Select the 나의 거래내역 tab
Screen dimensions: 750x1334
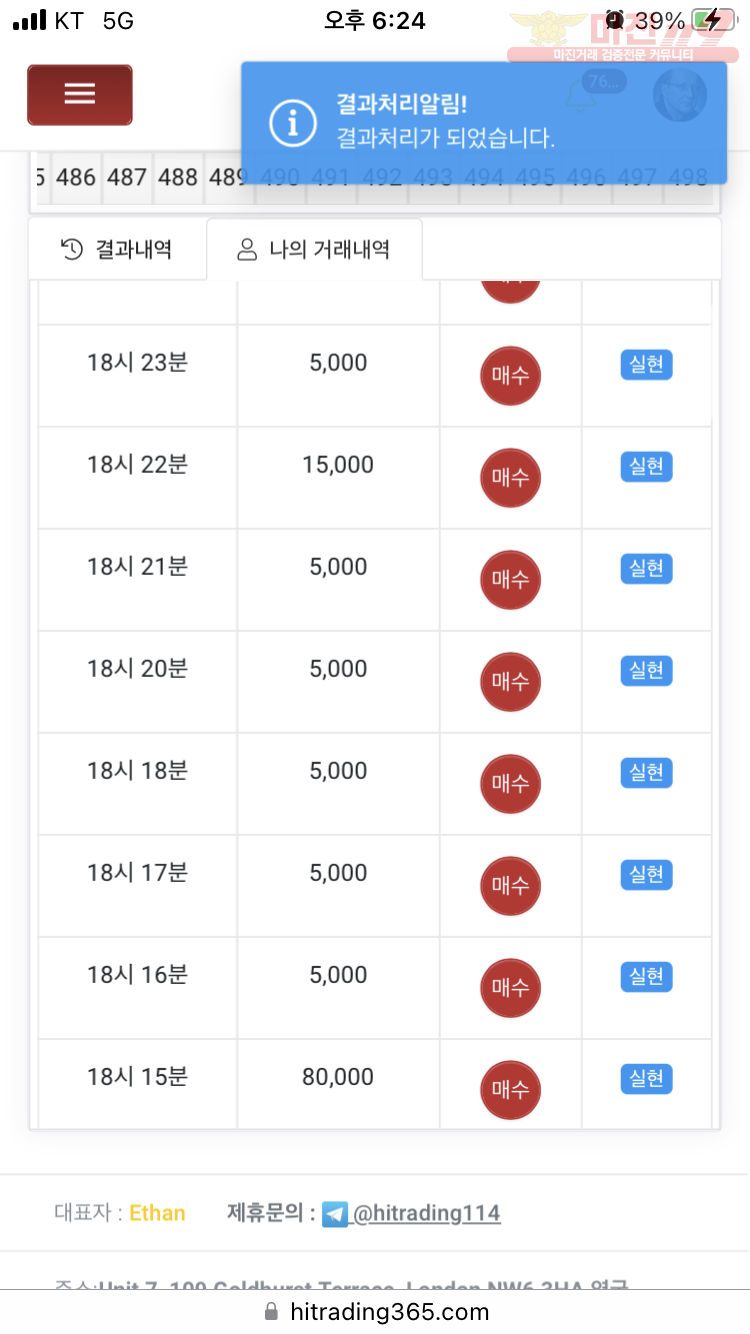click(314, 249)
